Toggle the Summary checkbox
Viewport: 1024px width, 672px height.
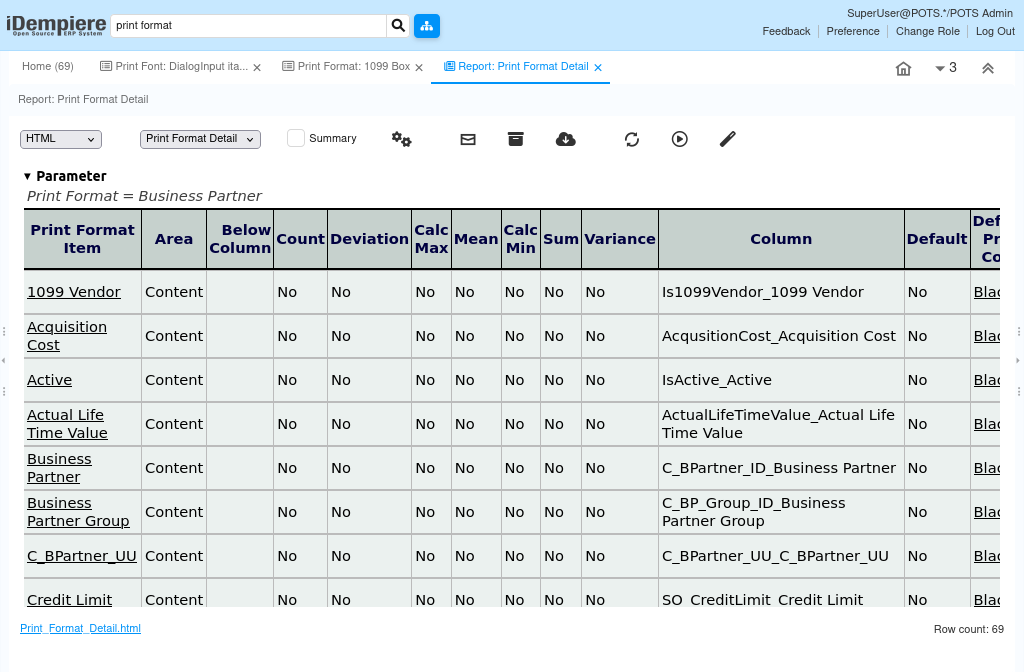[x=296, y=138]
